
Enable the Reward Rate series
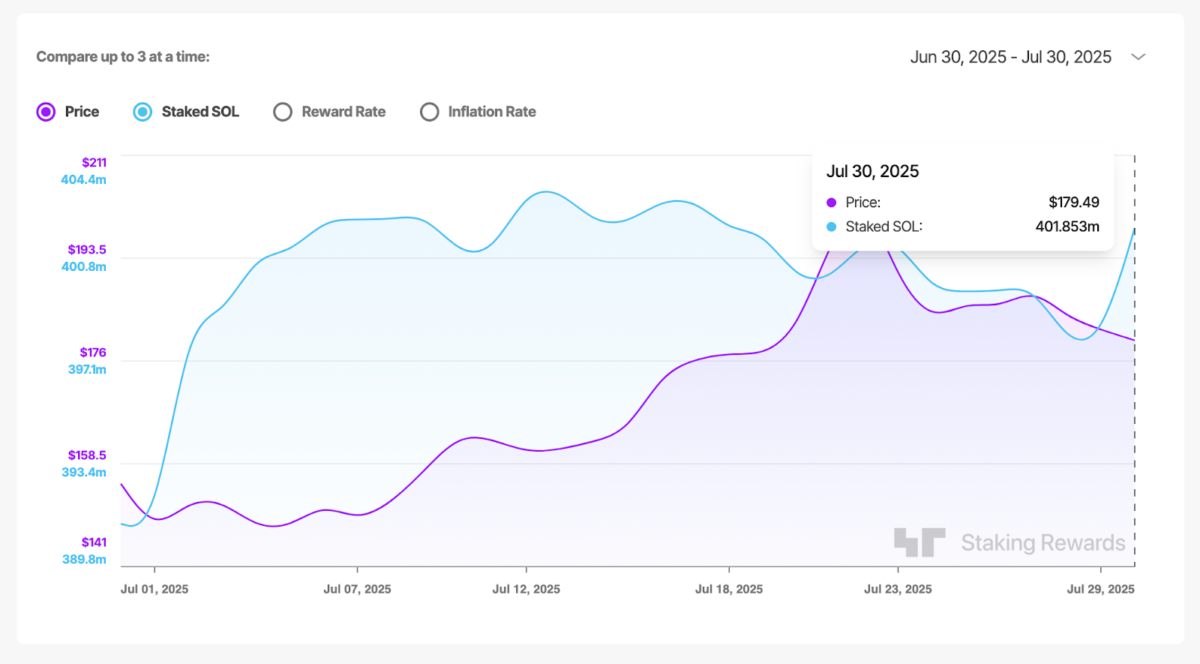coord(282,112)
